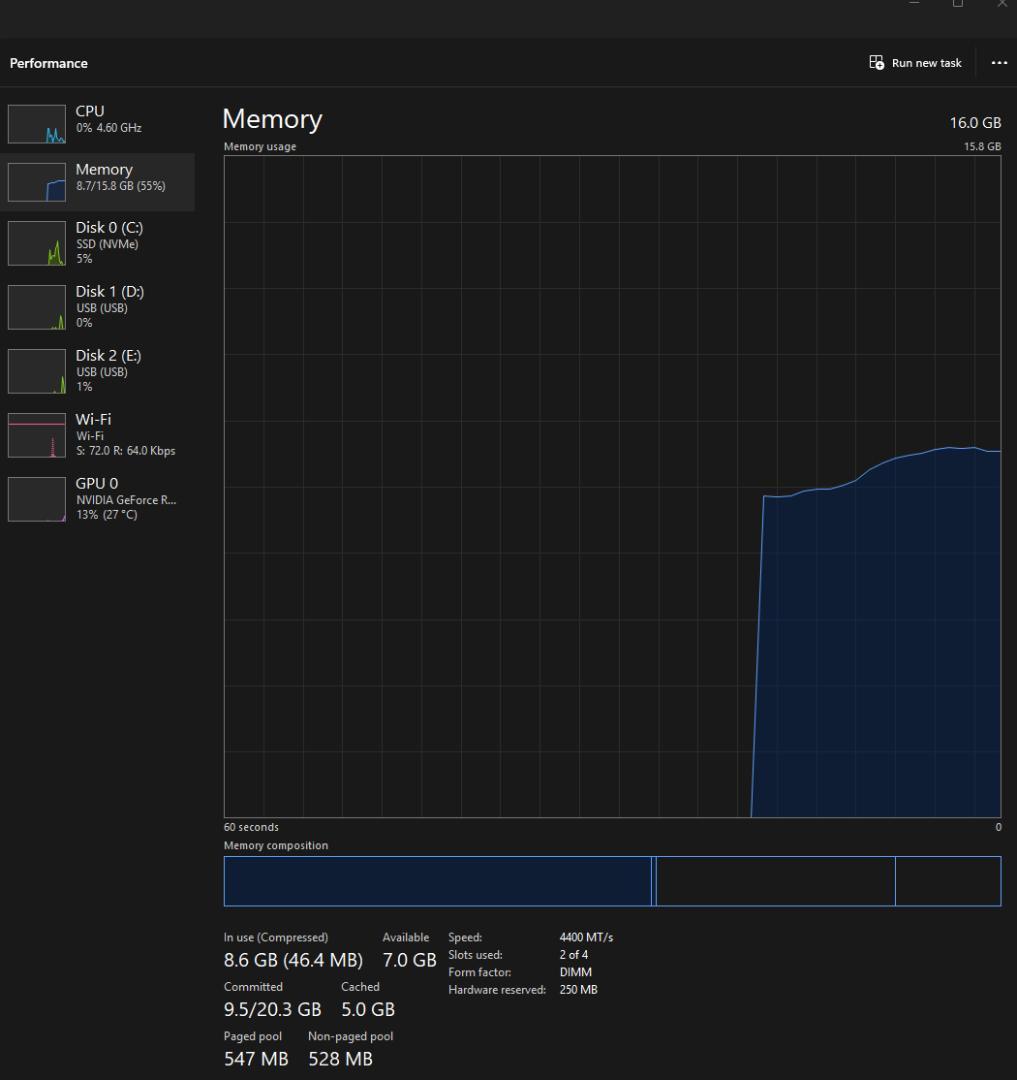Click the Standby middle segment of Memory composition
Screen dimensions: 1017x1080
(x=775, y=881)
